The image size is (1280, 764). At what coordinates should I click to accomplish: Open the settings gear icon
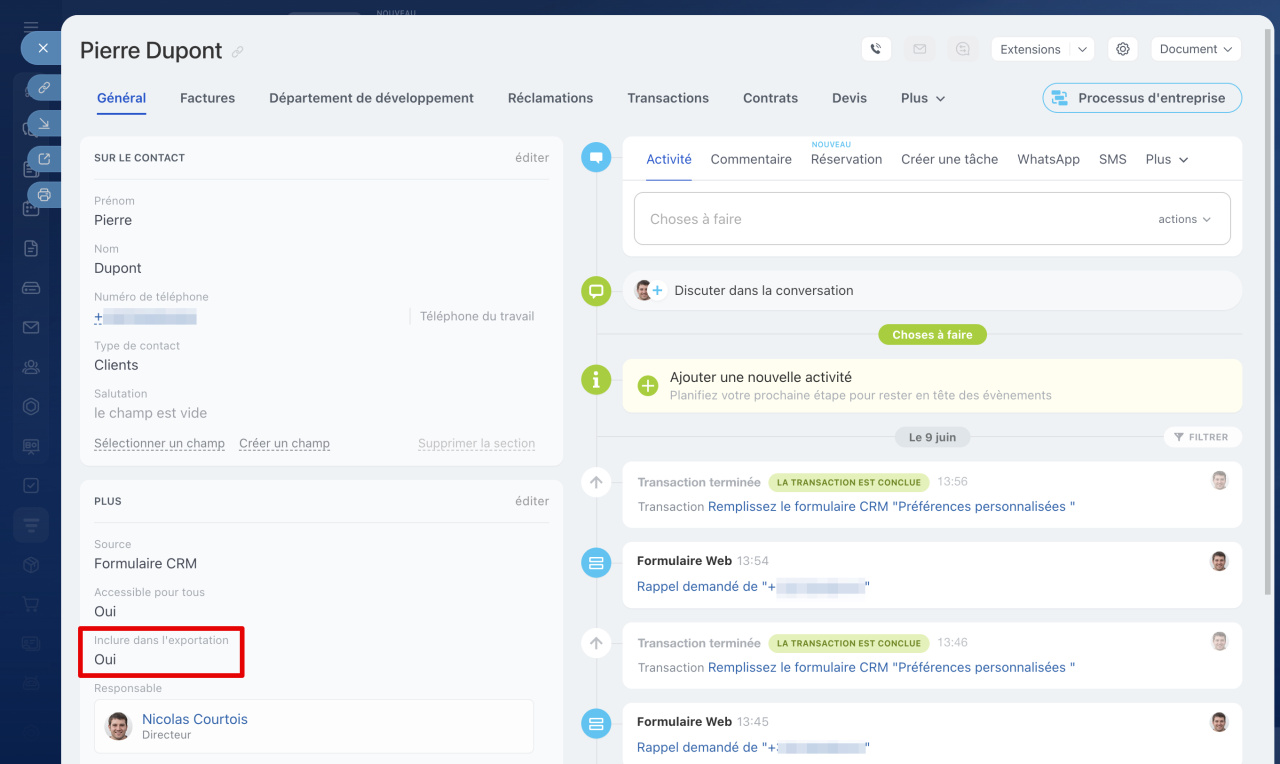pyautogui.click(x=1123, y=49)
